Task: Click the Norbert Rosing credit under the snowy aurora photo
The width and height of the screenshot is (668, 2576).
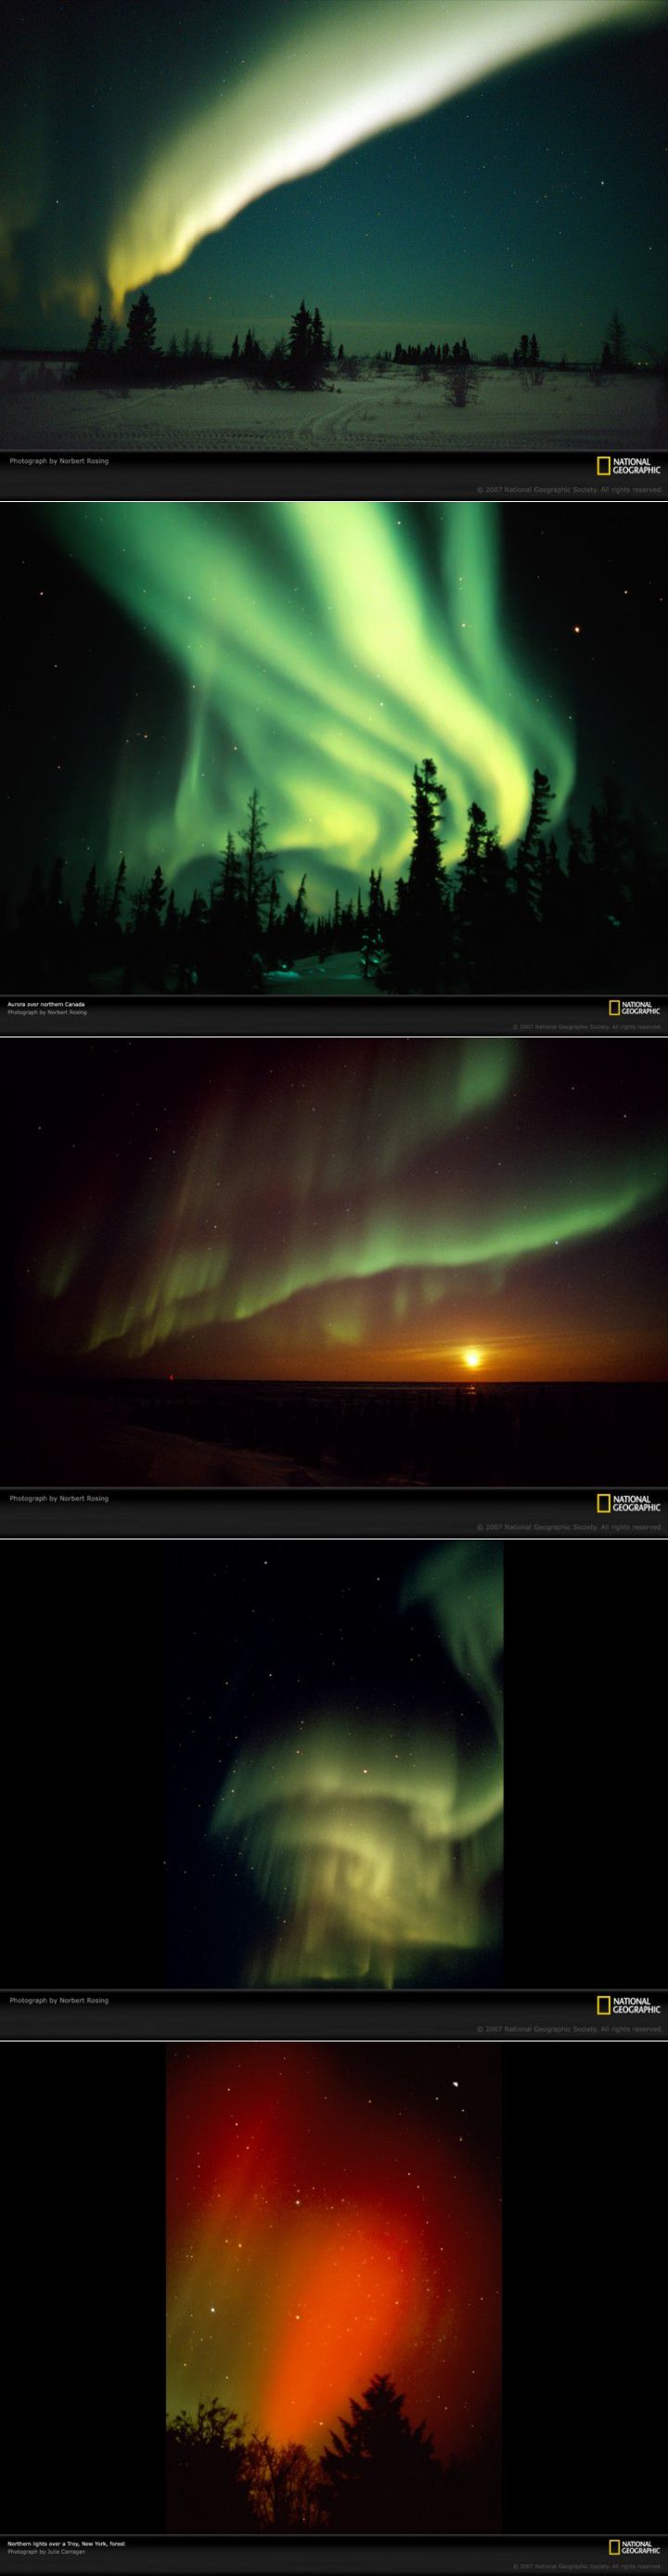Action: click(58, 461)
